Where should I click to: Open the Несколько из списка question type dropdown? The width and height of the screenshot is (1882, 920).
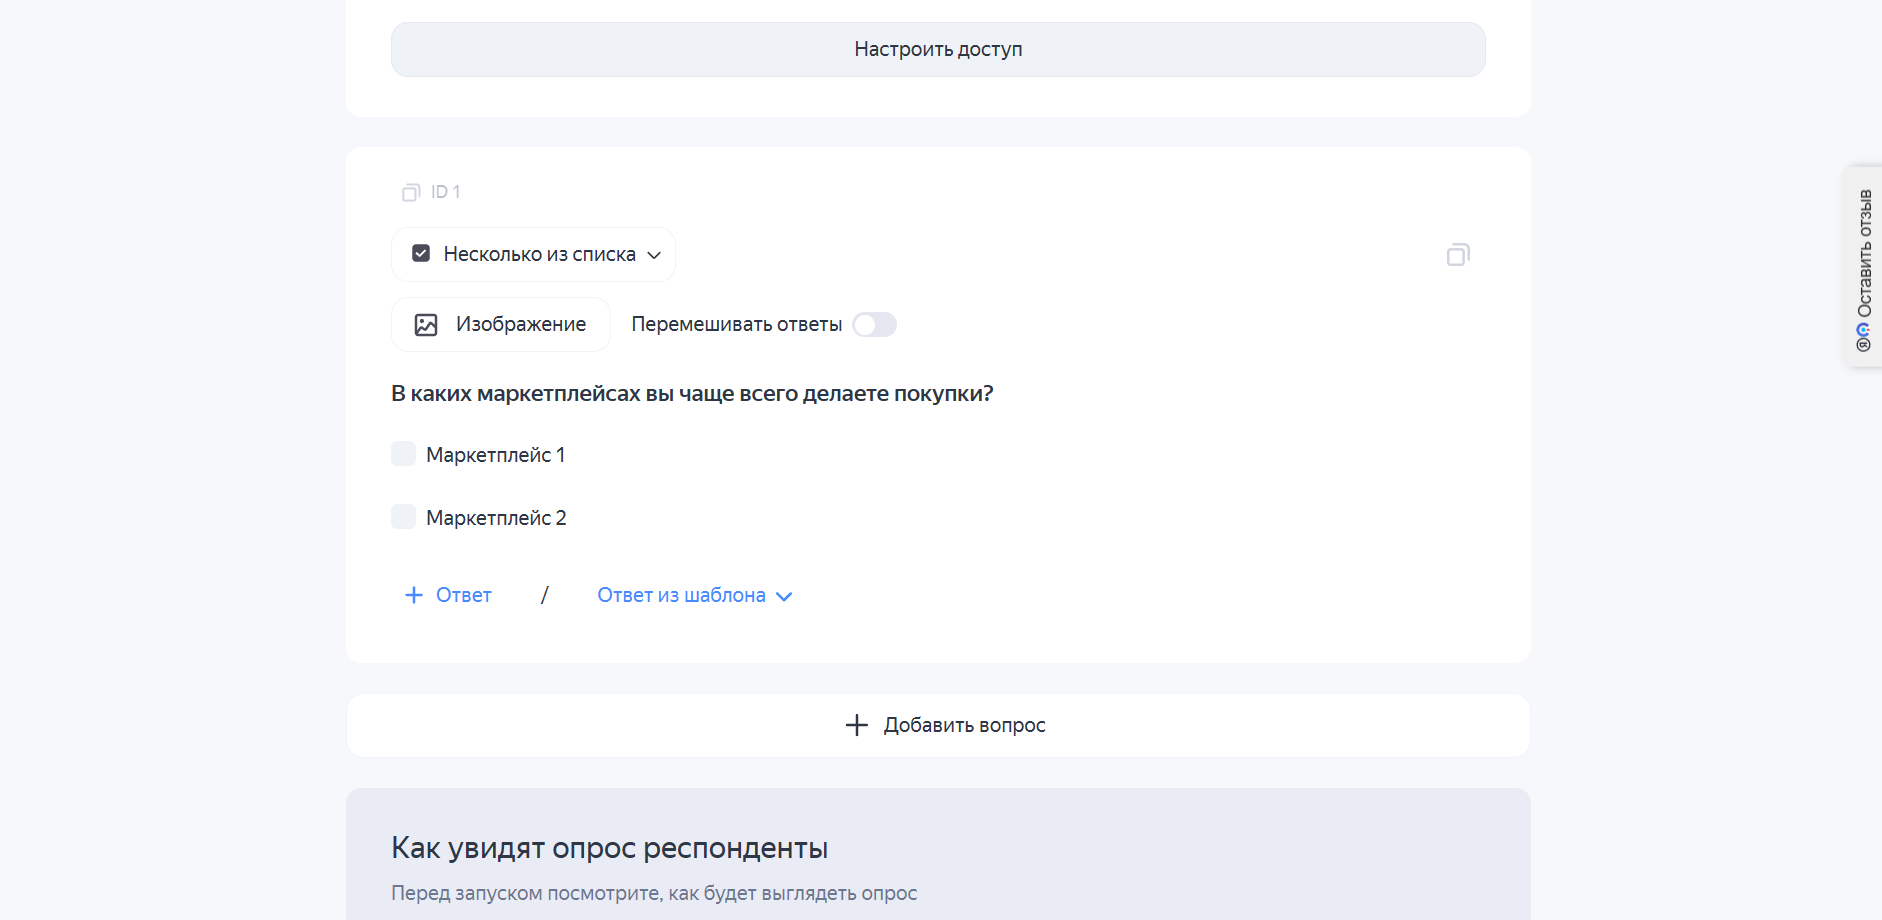tap(533, 254)
